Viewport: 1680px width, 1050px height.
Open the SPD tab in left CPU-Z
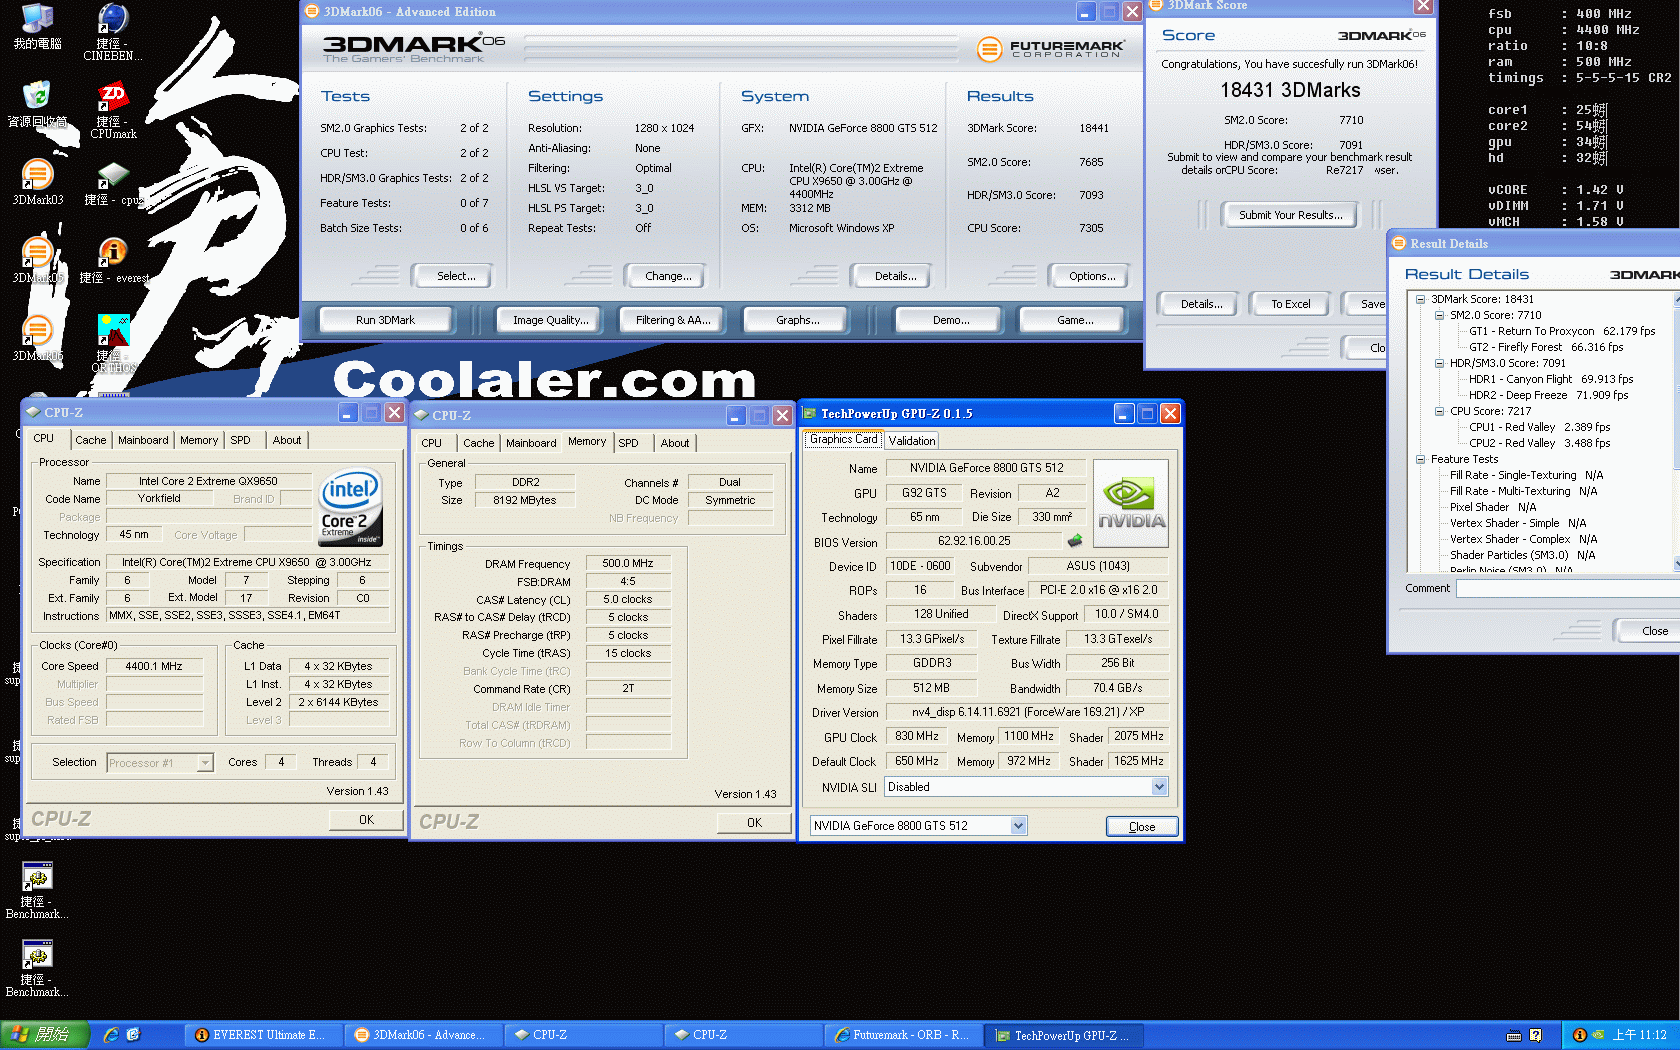coord(241,440)
